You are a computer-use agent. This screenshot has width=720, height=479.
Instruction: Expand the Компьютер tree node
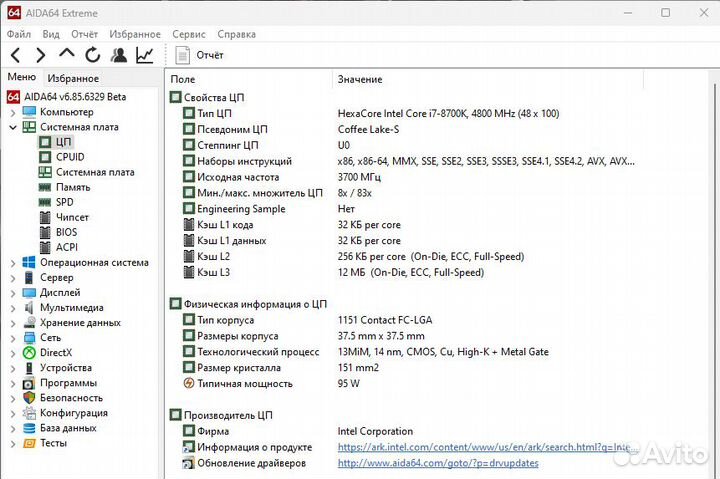click(13, 113)
